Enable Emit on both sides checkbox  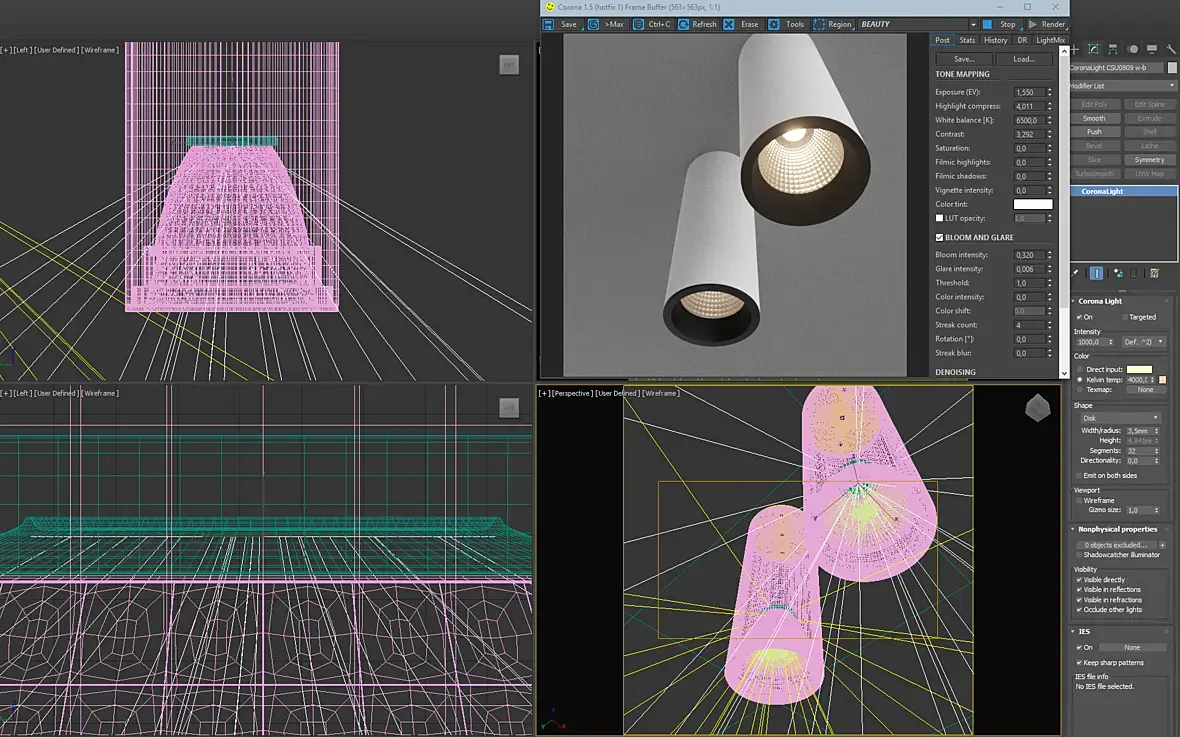coord(1079,476)
